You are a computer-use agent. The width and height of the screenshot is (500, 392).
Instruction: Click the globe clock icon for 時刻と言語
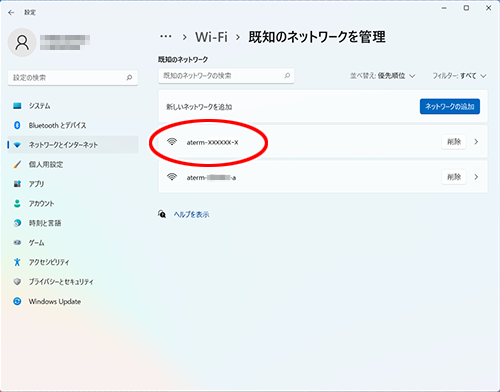(x=17, y=223)
